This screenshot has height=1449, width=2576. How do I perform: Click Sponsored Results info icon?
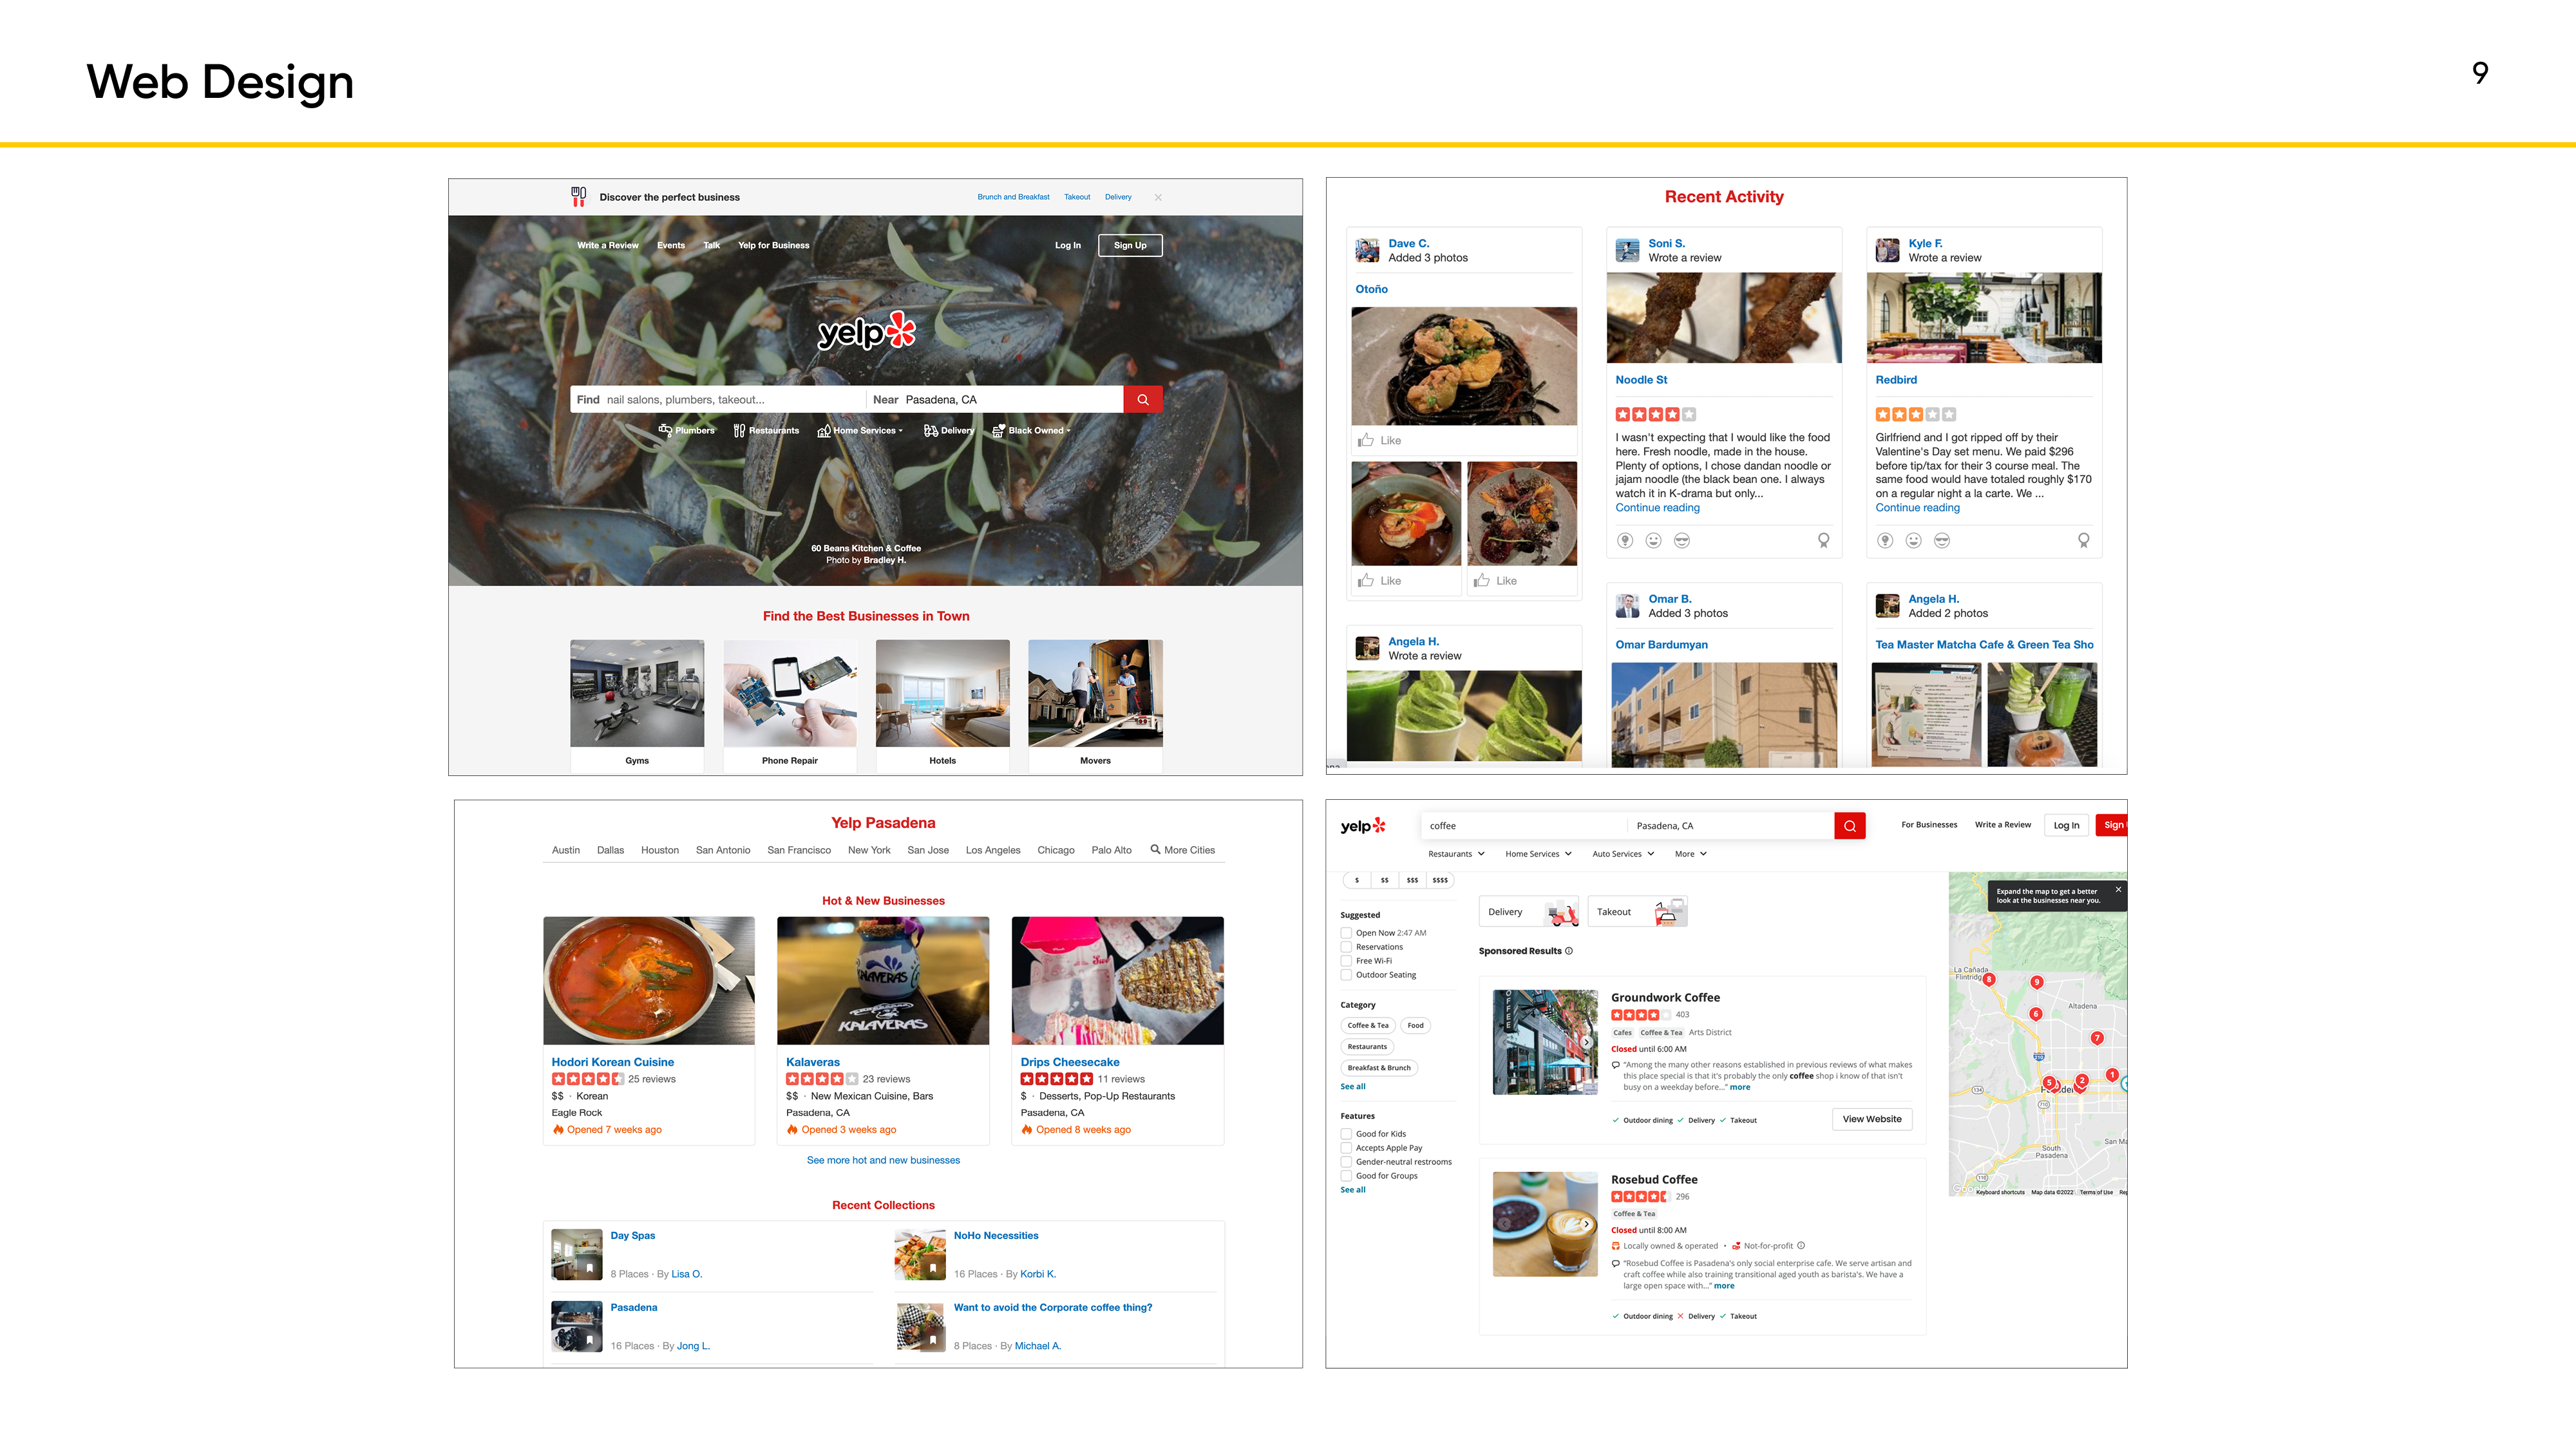1568,951
